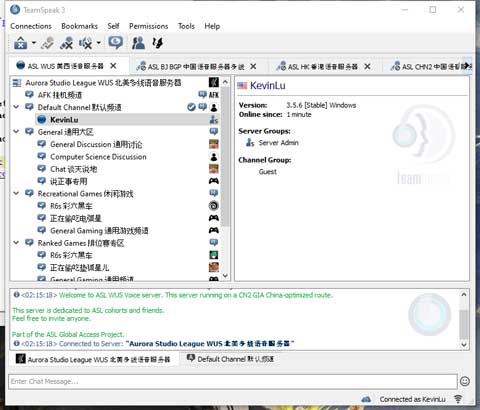
Task: Toggle the mute microphone toolbar icon
Action: pyautogui.click(x=66, y=43)
